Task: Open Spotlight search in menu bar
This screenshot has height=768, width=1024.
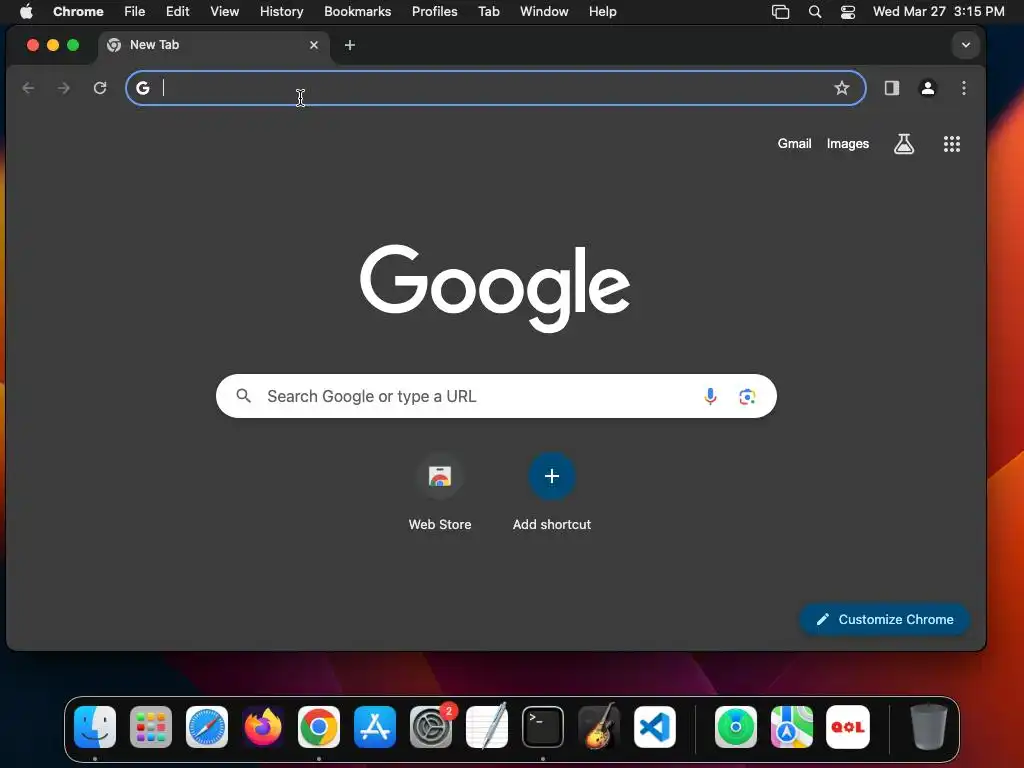Action: click(x=814, y=12)
